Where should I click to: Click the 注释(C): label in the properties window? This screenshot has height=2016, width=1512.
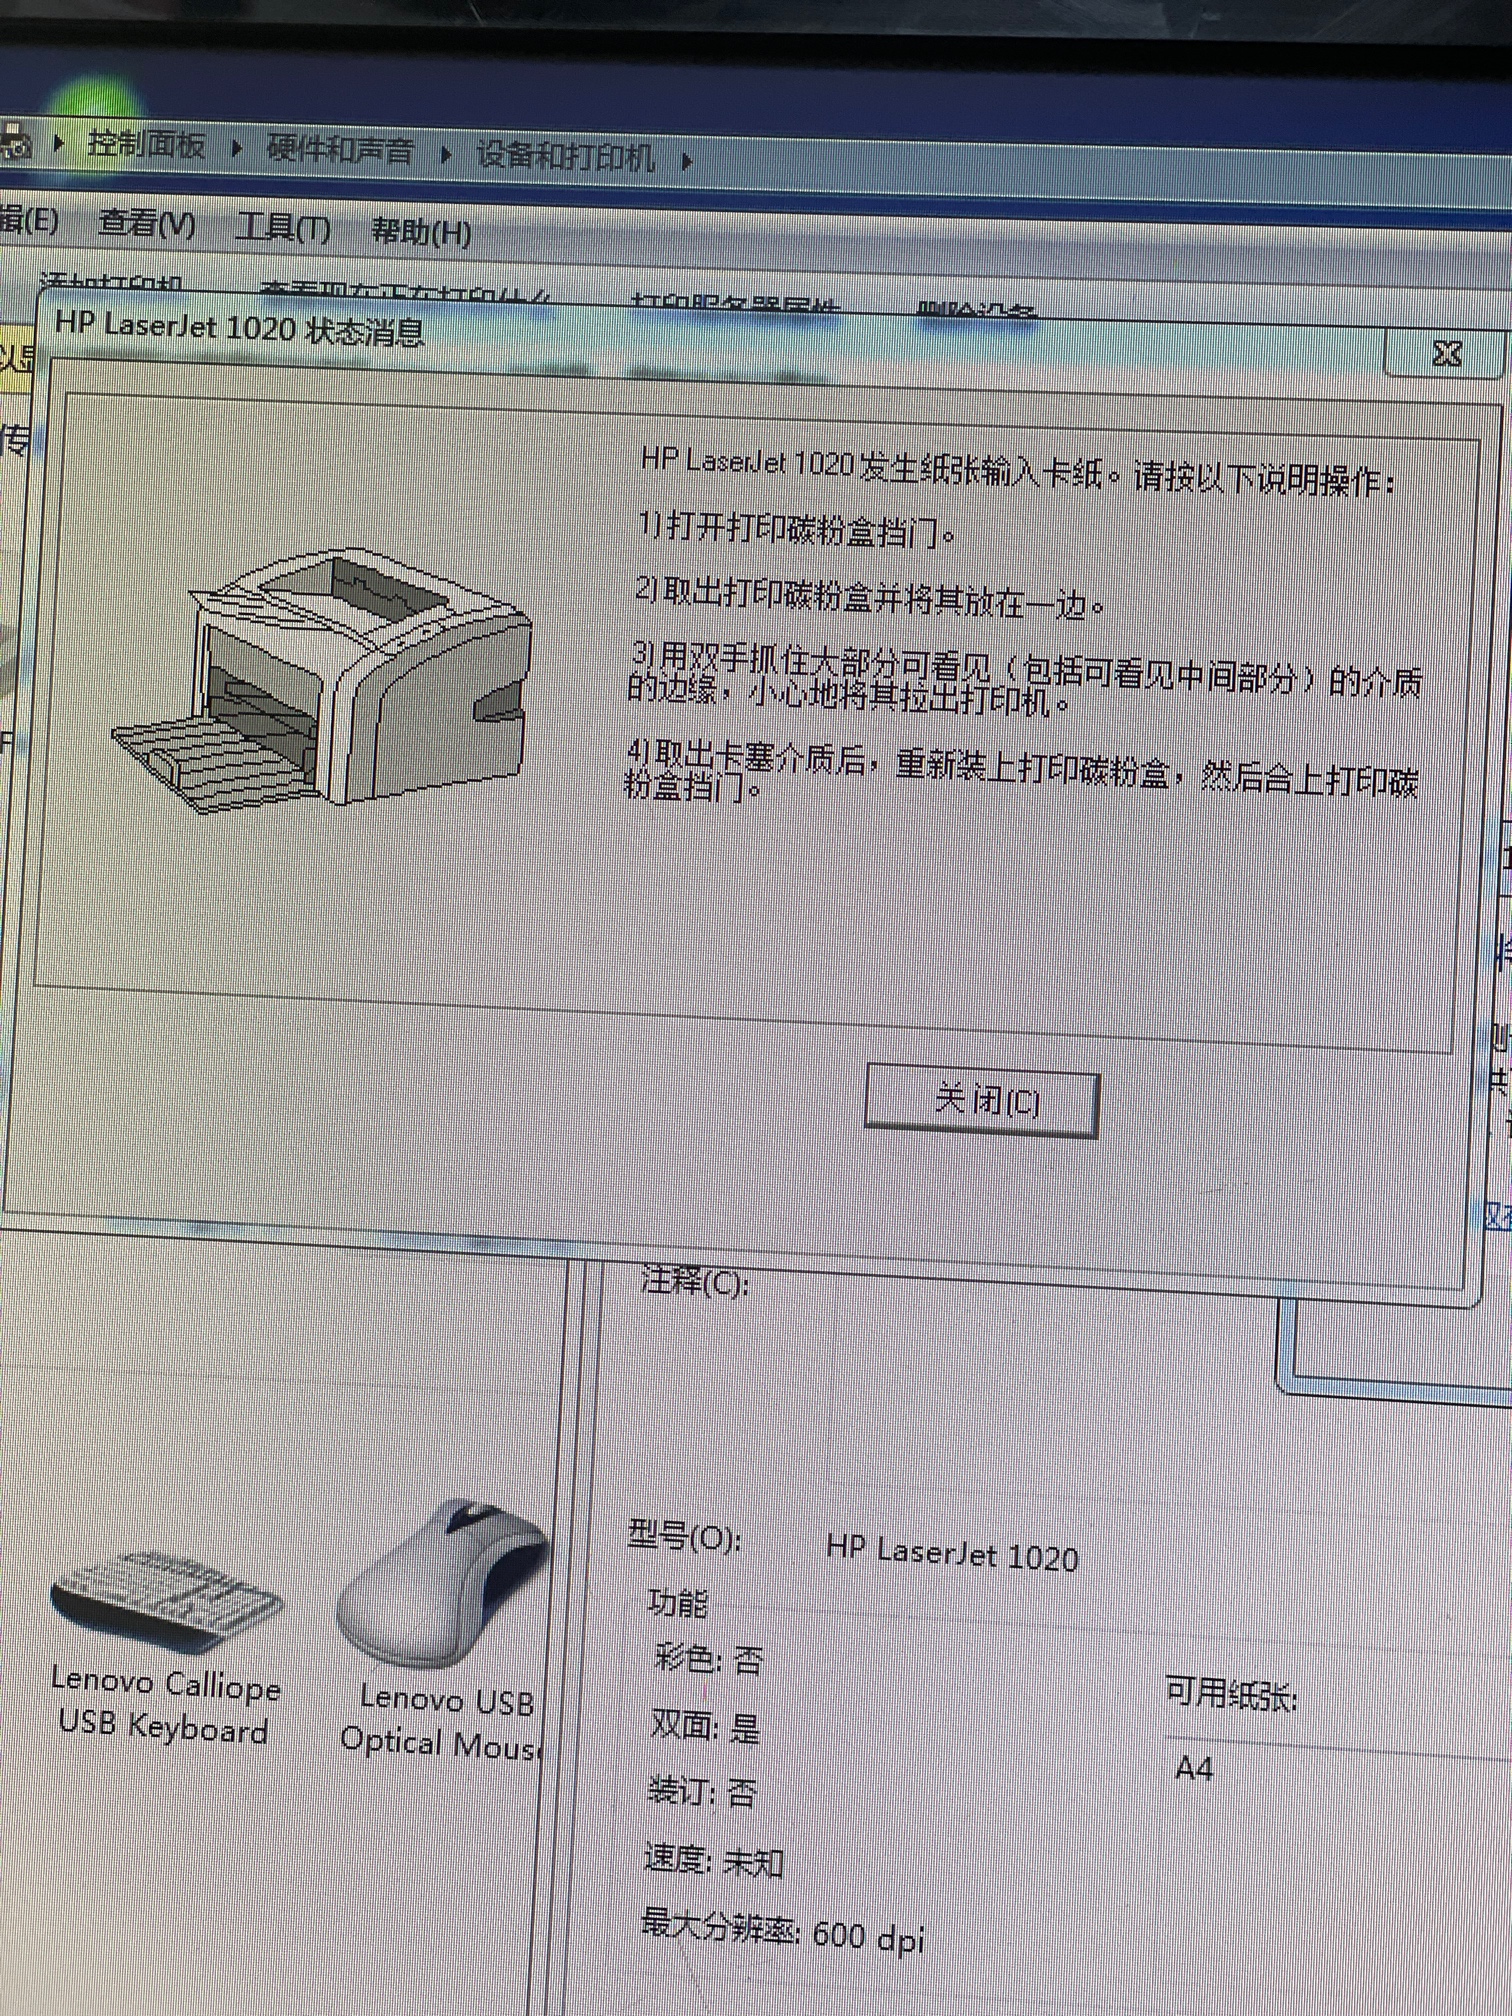tap(695, 1281)
